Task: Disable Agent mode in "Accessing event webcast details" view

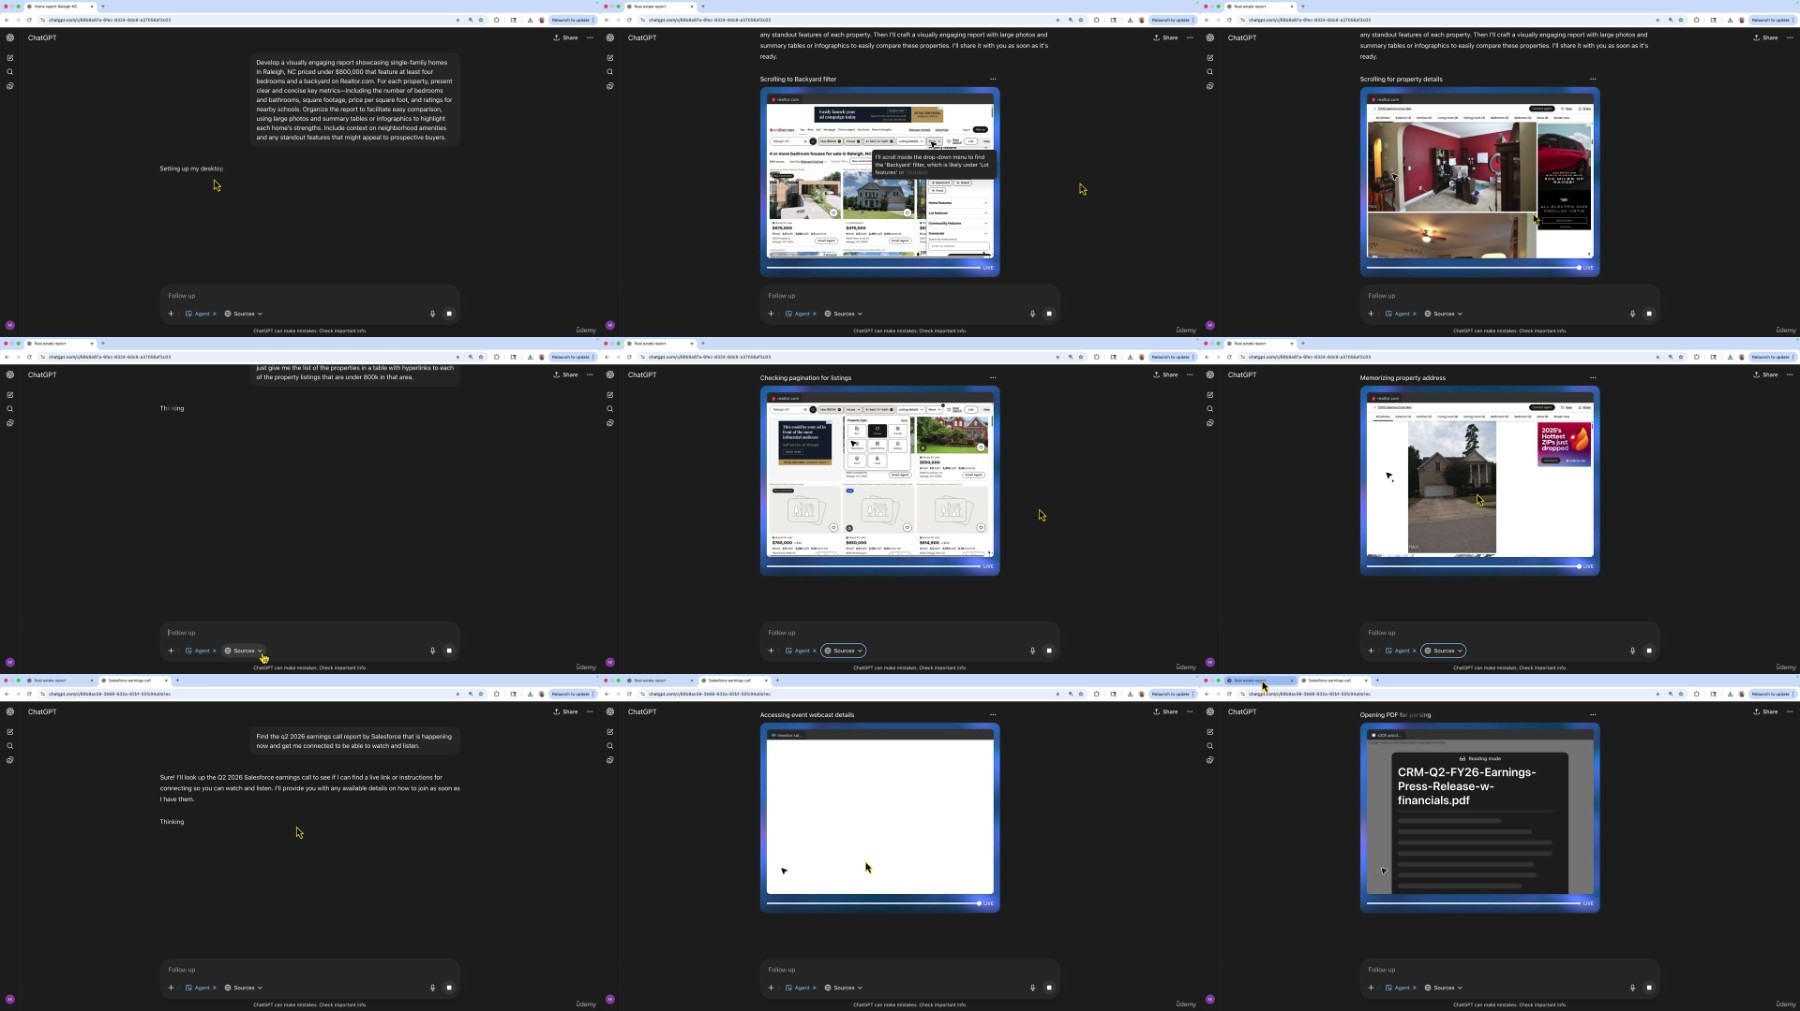Action: (814, 988)
